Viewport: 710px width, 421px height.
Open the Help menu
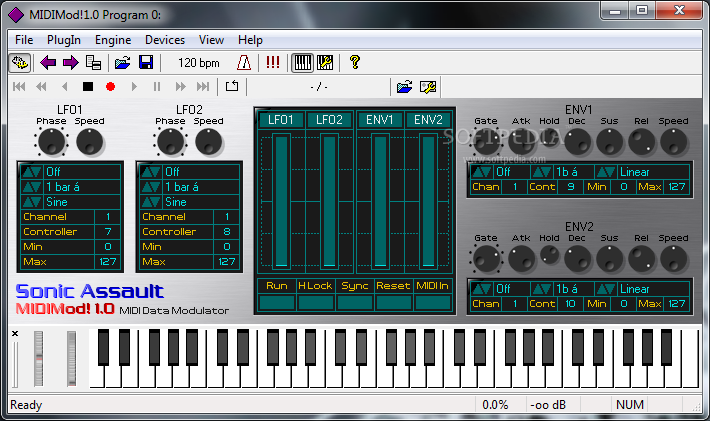(x=250, y=40)
